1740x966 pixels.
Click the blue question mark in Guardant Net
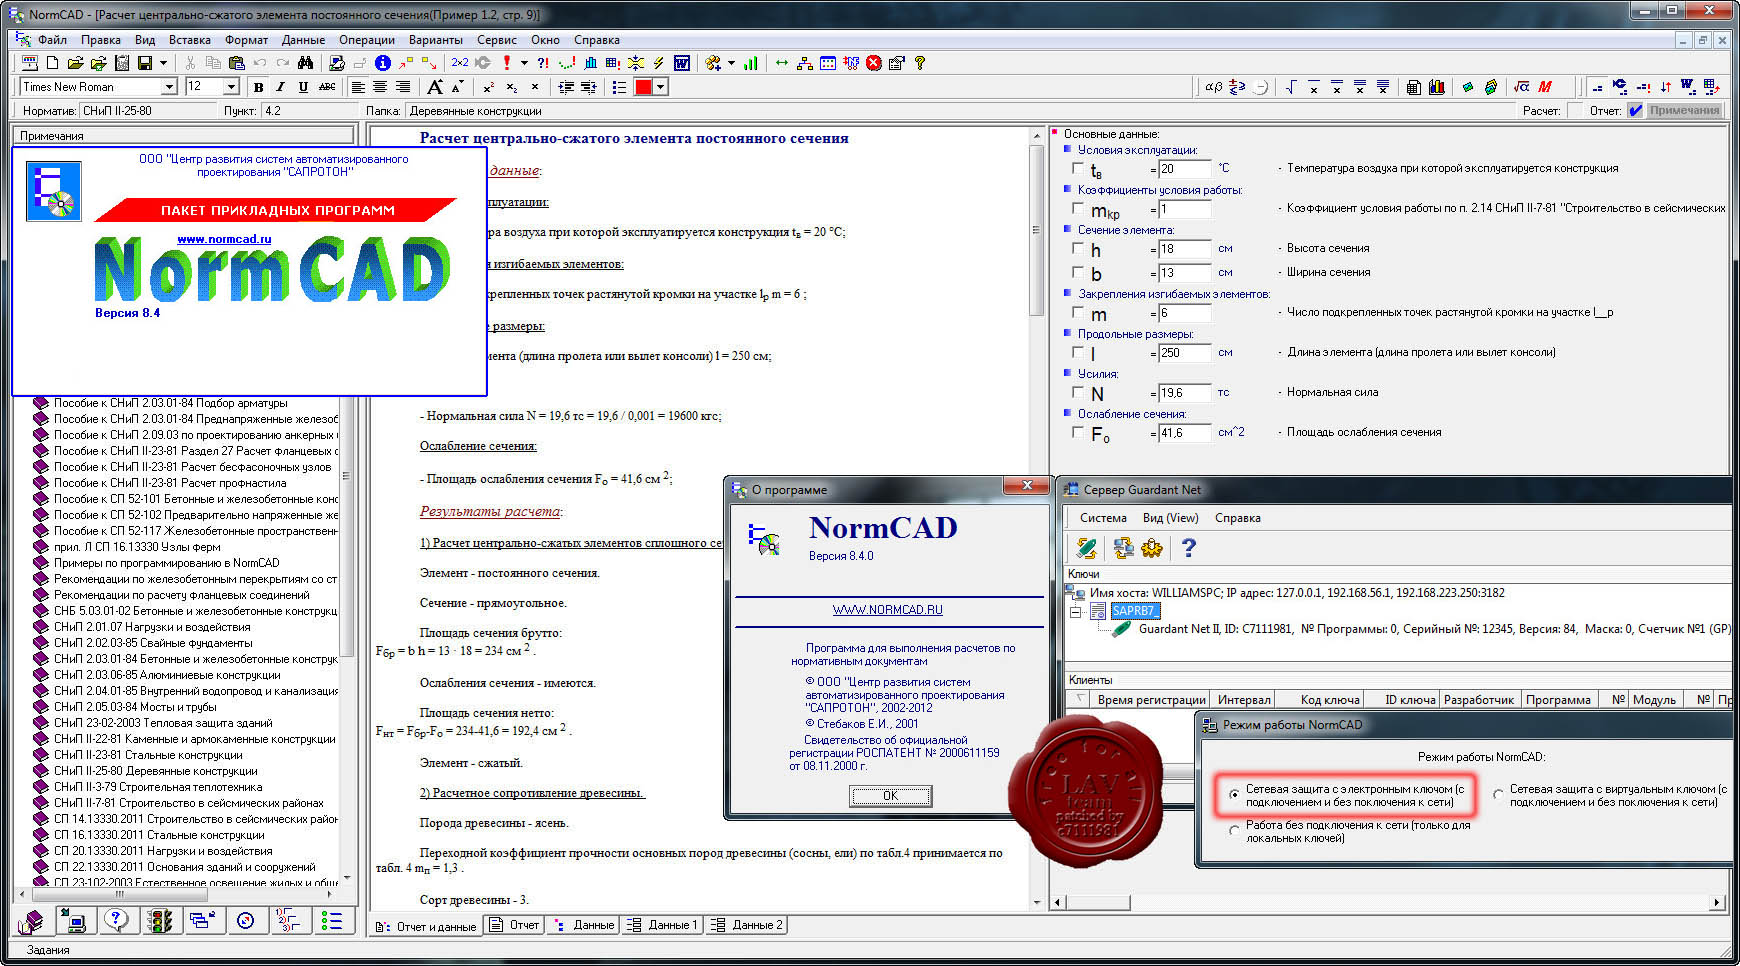pos(1188,547)
